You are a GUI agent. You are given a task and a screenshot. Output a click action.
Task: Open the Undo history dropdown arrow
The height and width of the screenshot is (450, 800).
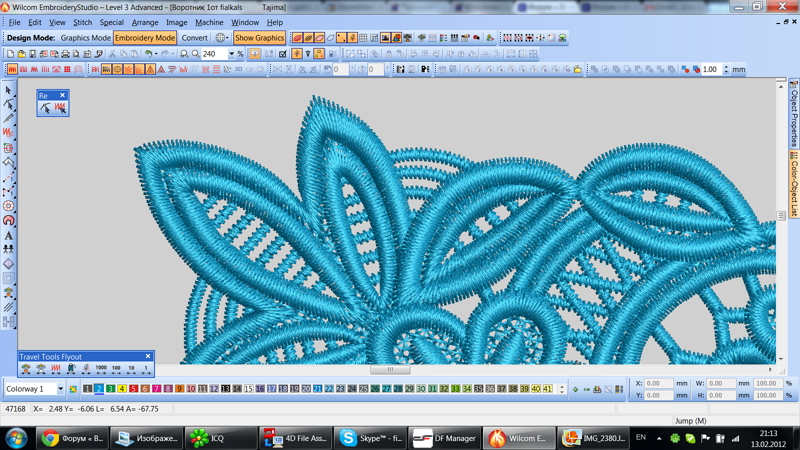(157, 54)
